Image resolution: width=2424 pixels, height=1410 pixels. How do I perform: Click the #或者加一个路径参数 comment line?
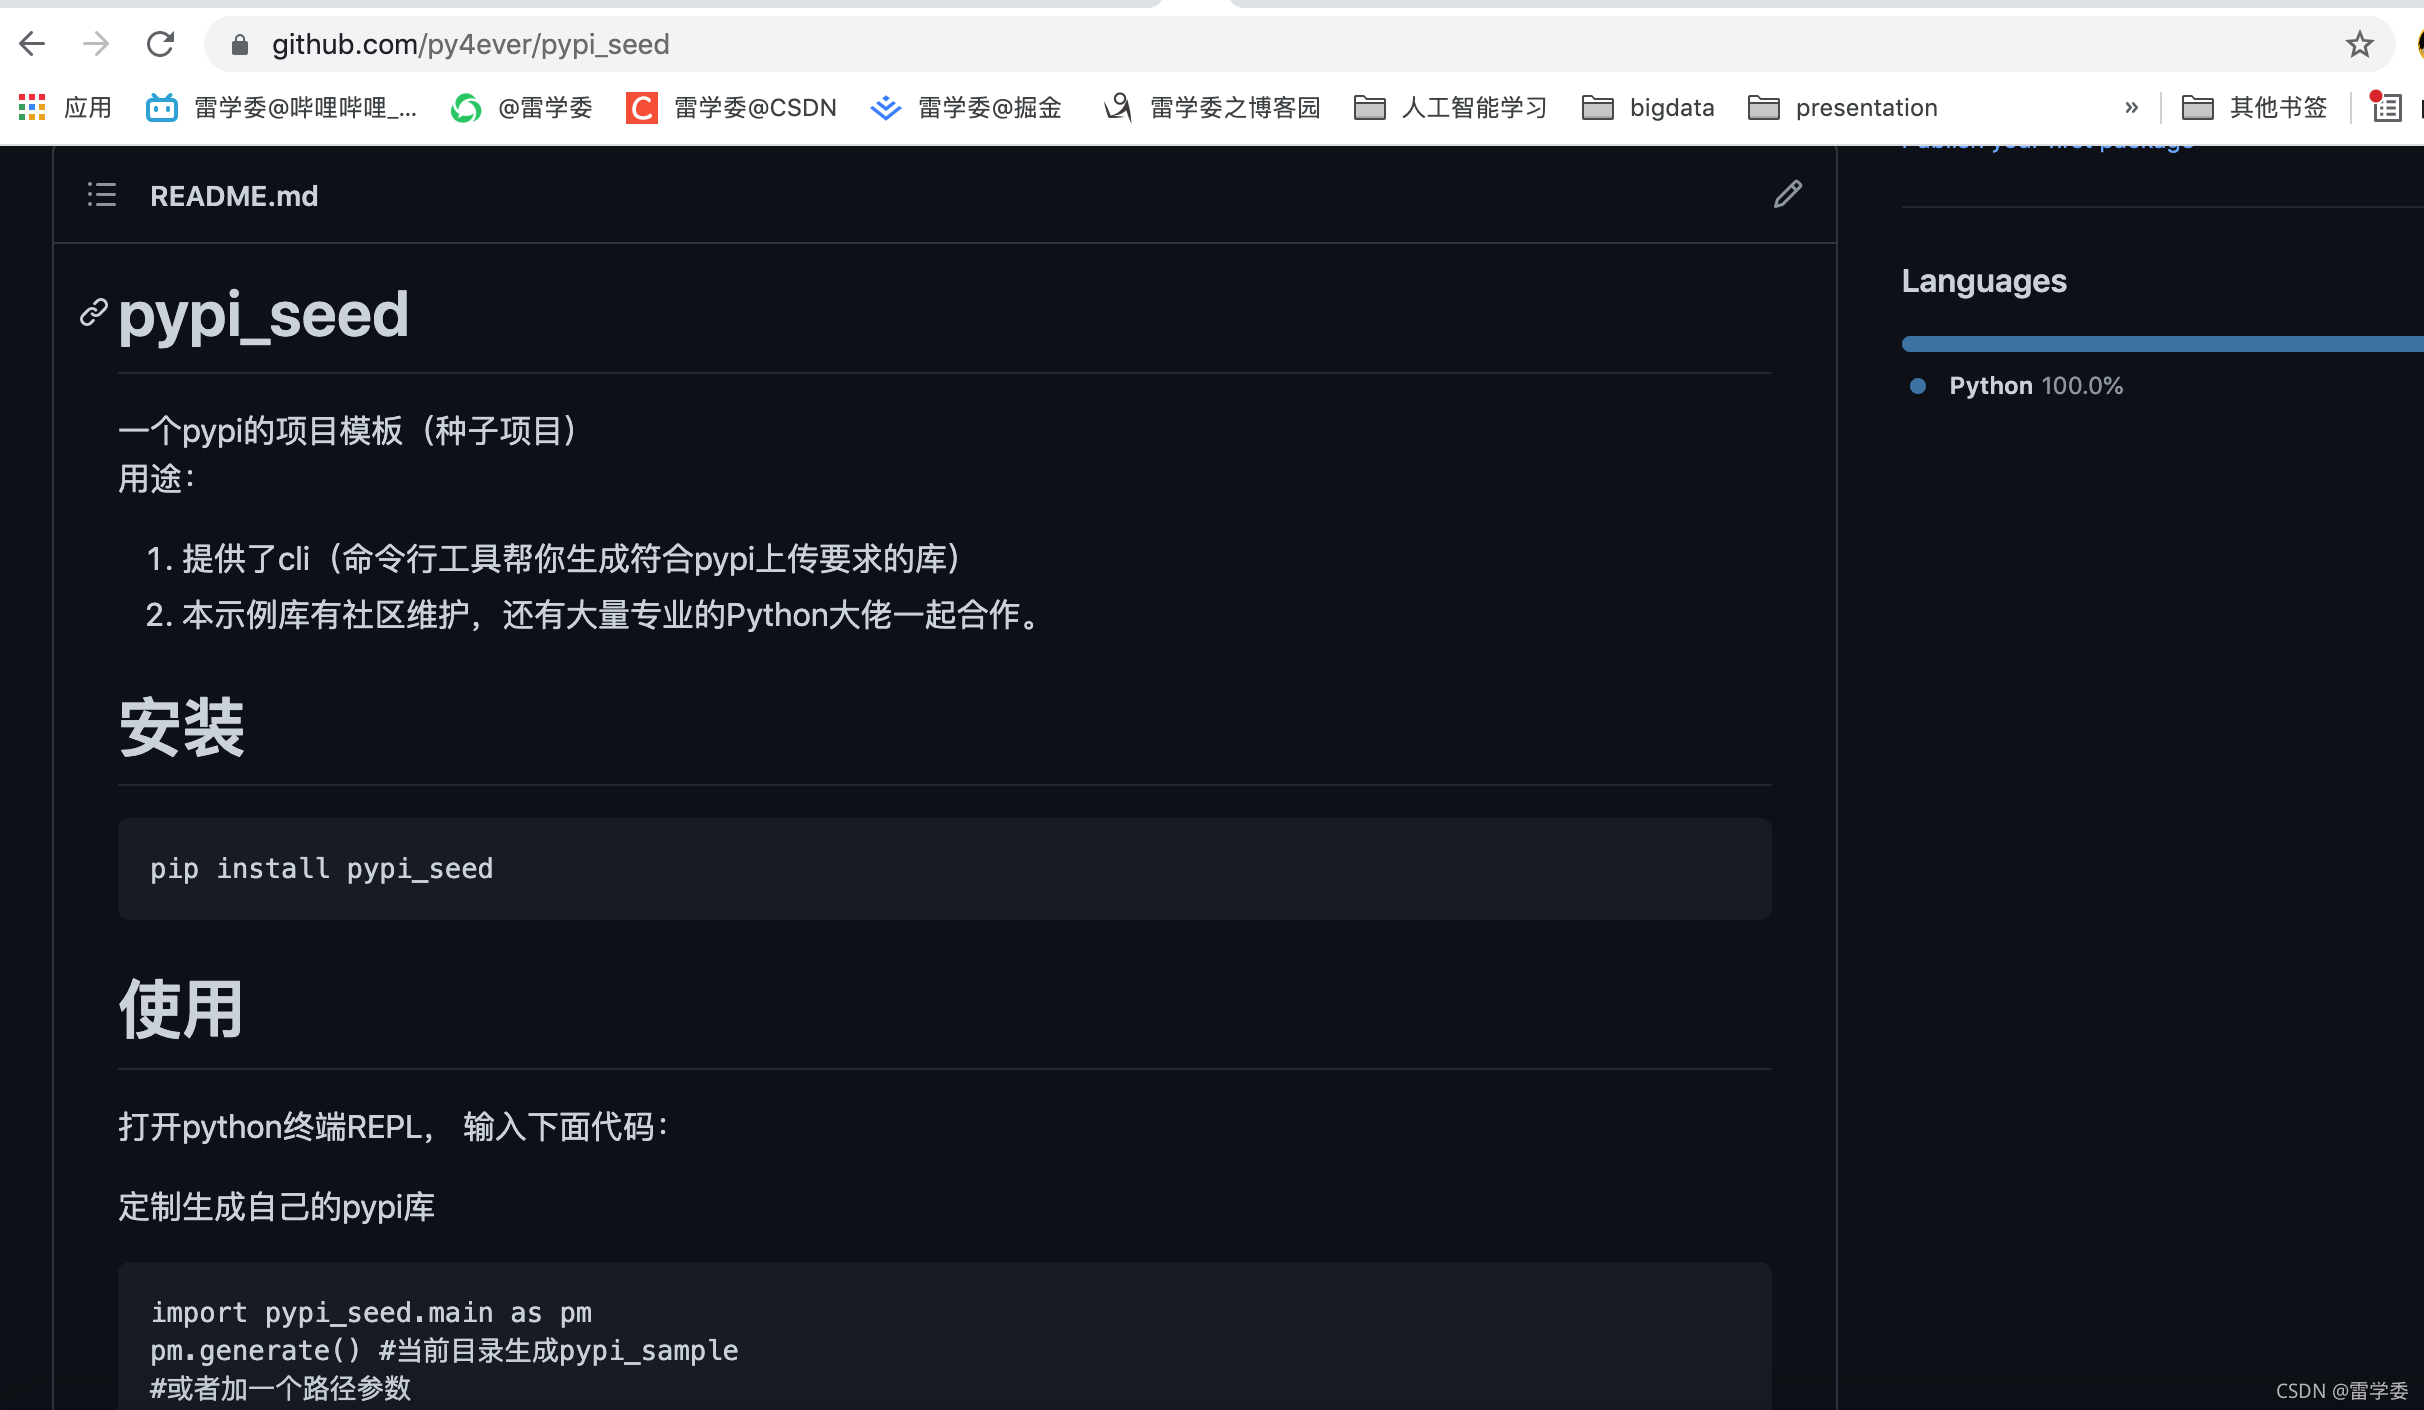[280, 1388]
